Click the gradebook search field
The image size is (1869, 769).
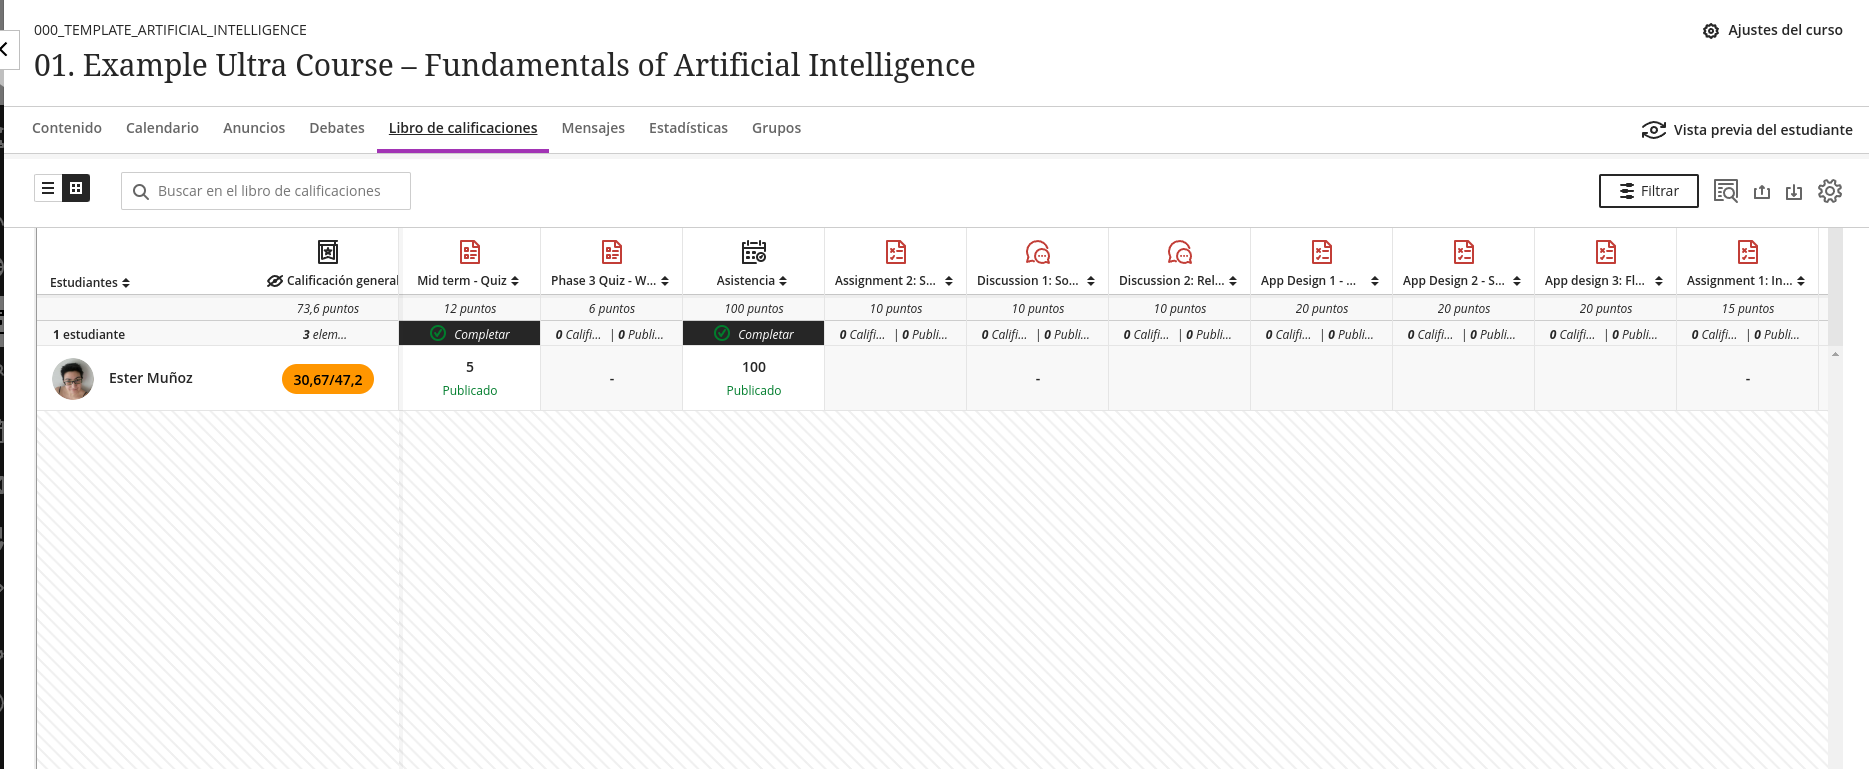(x=266, y=191)
